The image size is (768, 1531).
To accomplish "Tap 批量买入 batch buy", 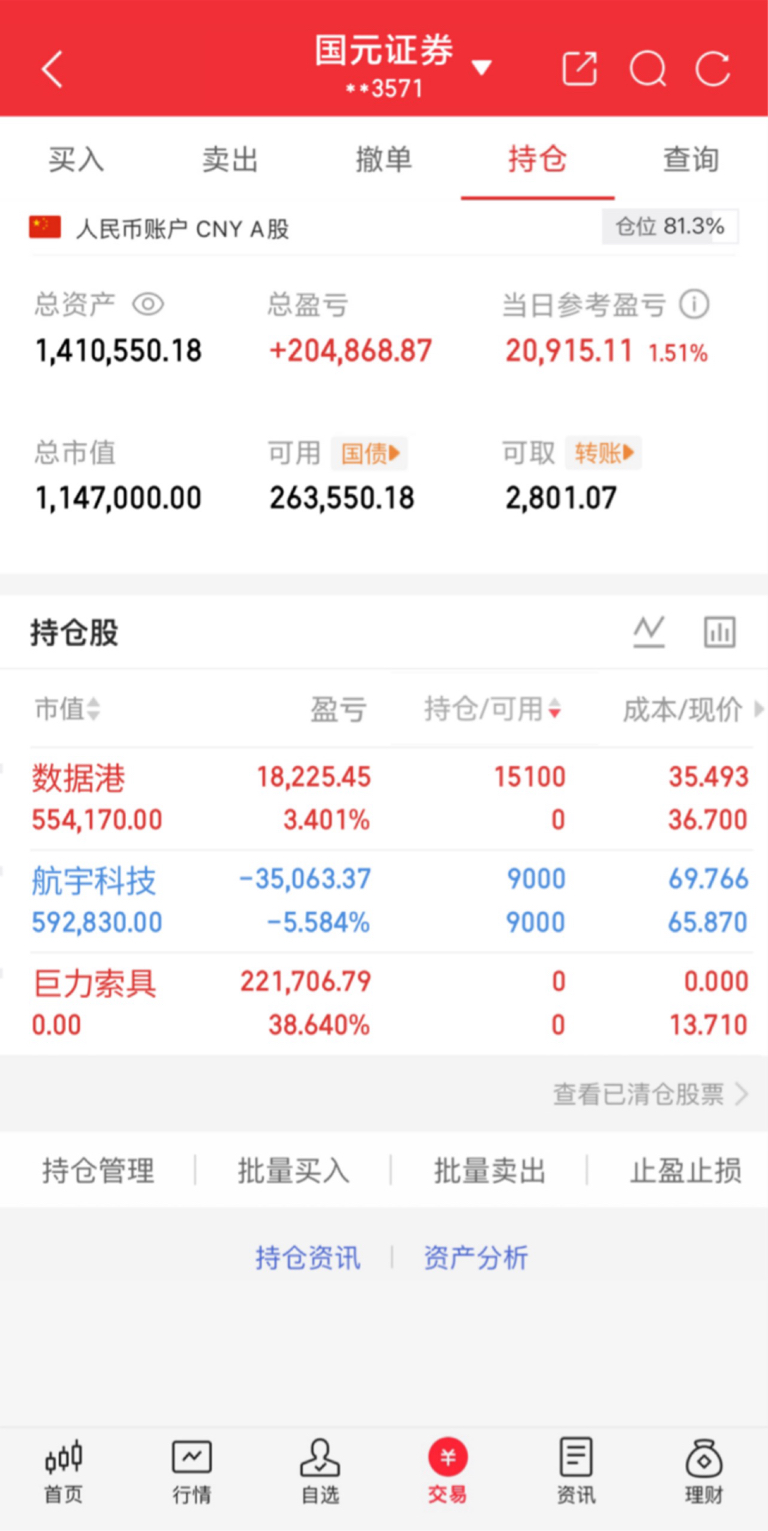I will pos(293,1170).
